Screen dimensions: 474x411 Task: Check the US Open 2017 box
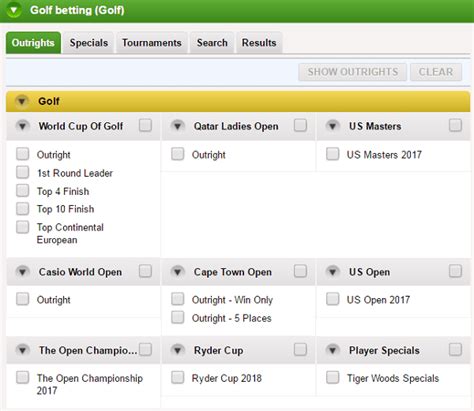point(333,299)
